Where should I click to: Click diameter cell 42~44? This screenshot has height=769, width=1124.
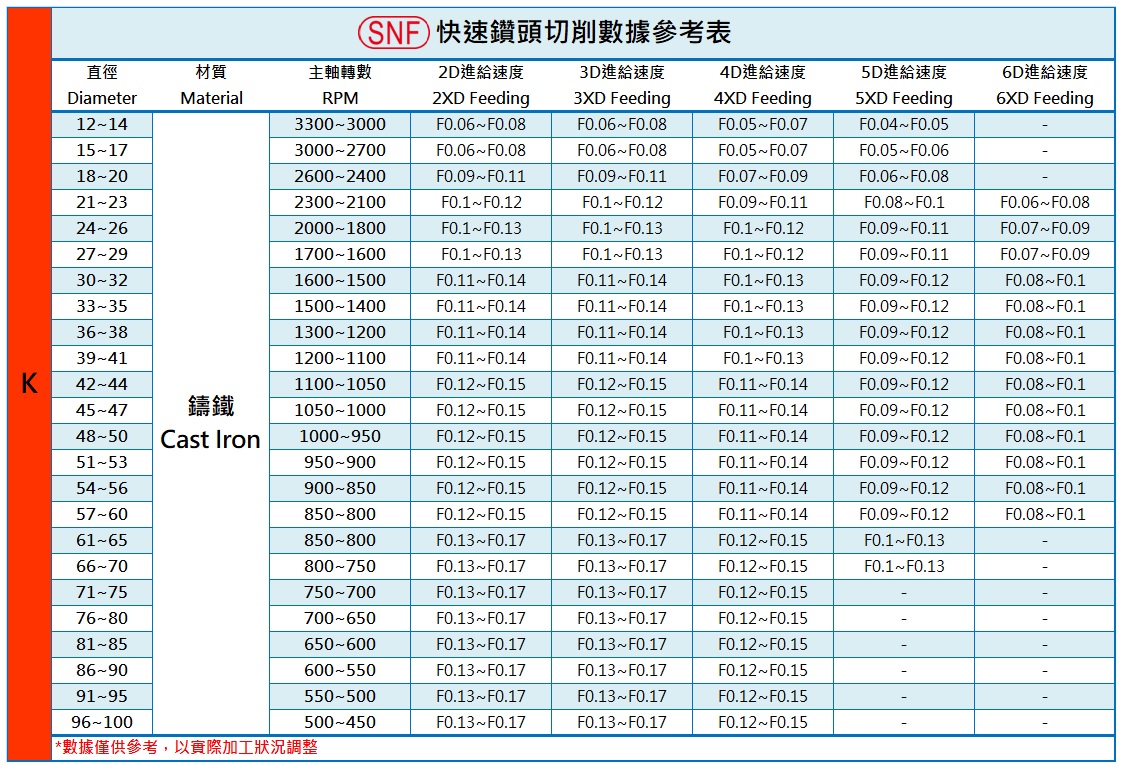click(x=102, y=384)
